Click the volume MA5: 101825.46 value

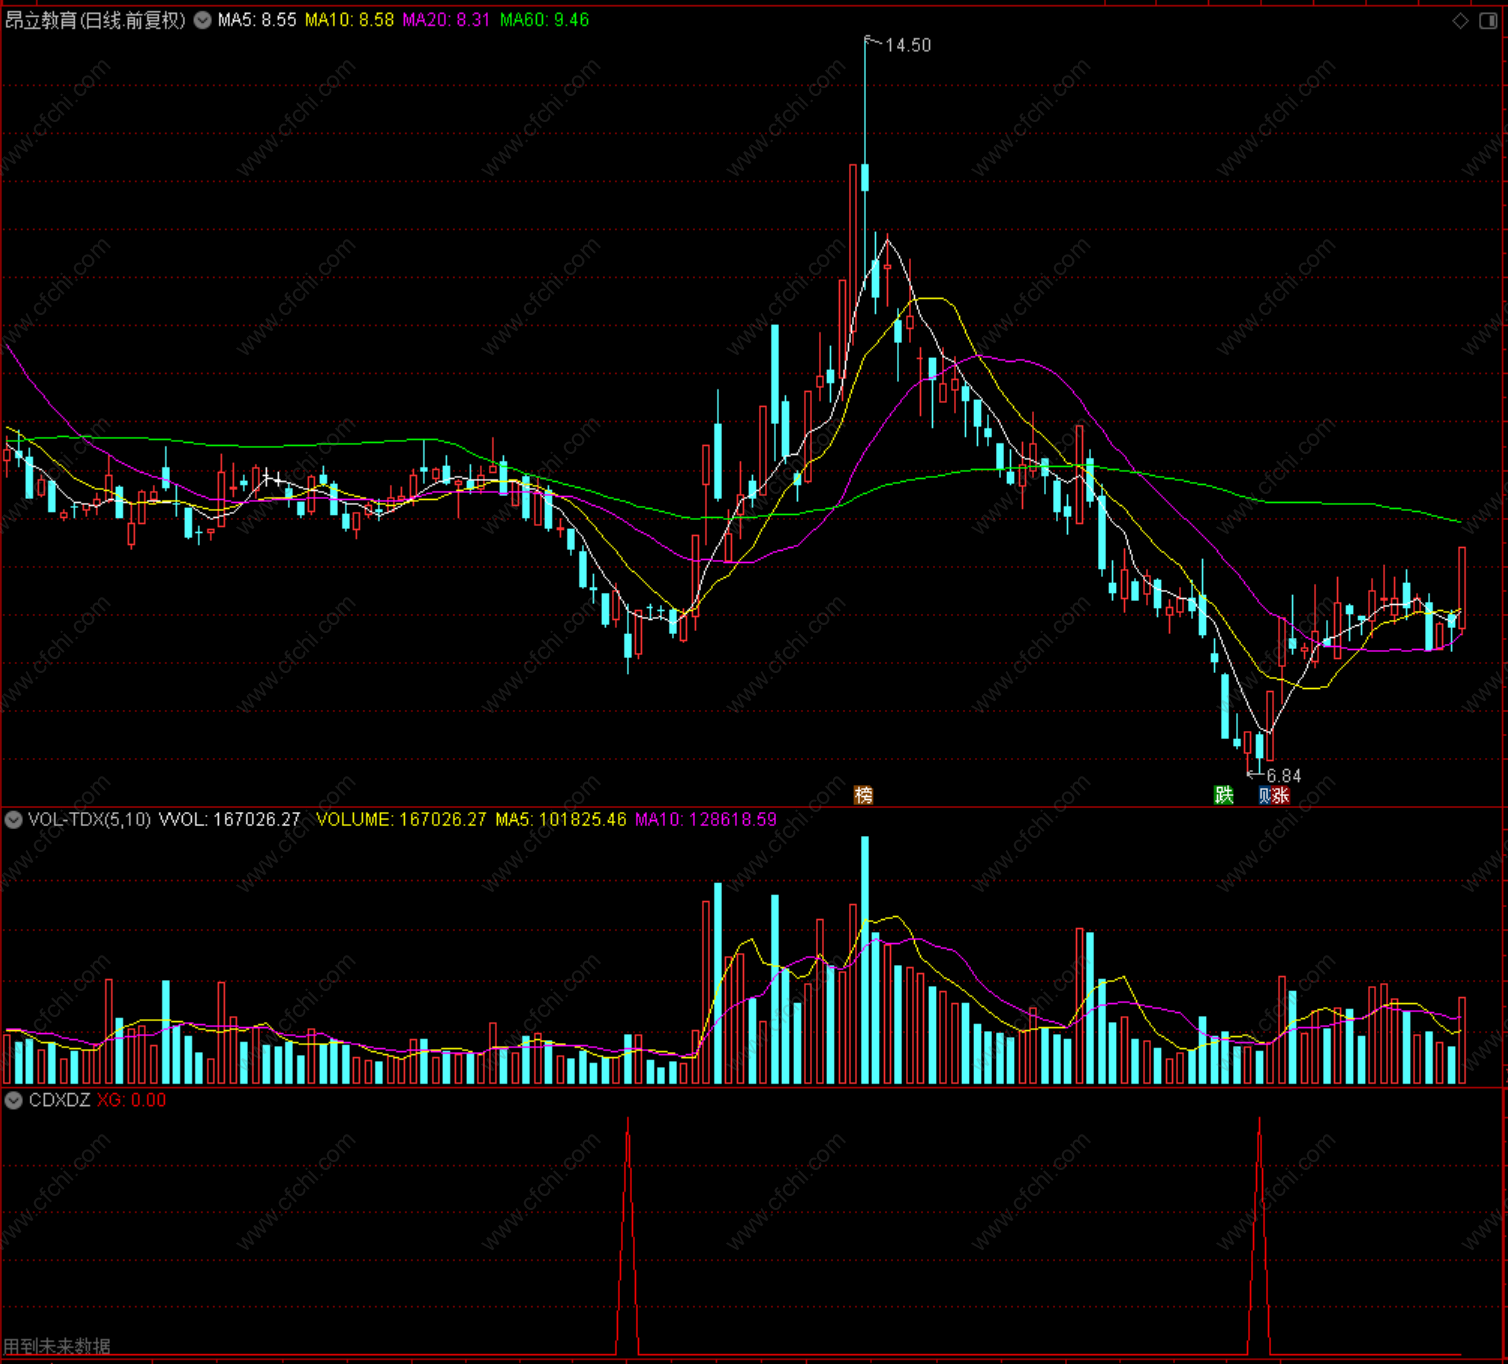(561, 820)
